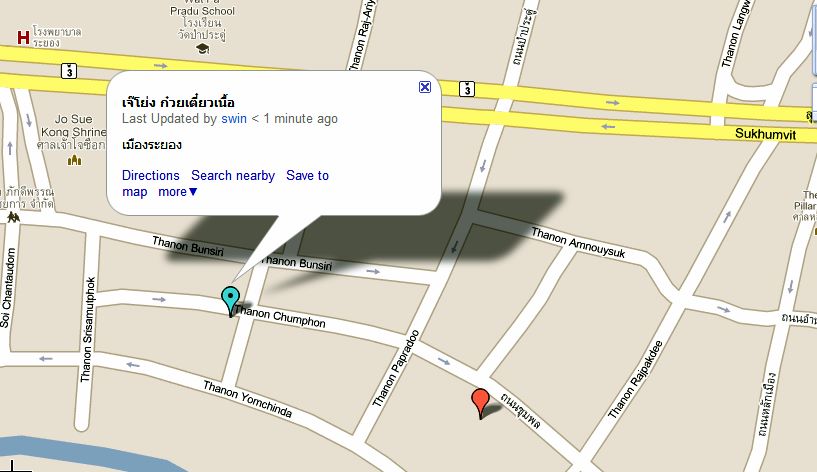The image size is (817, 472).
Task: Click the Sukhumvit road label
Action: point(765,134)
